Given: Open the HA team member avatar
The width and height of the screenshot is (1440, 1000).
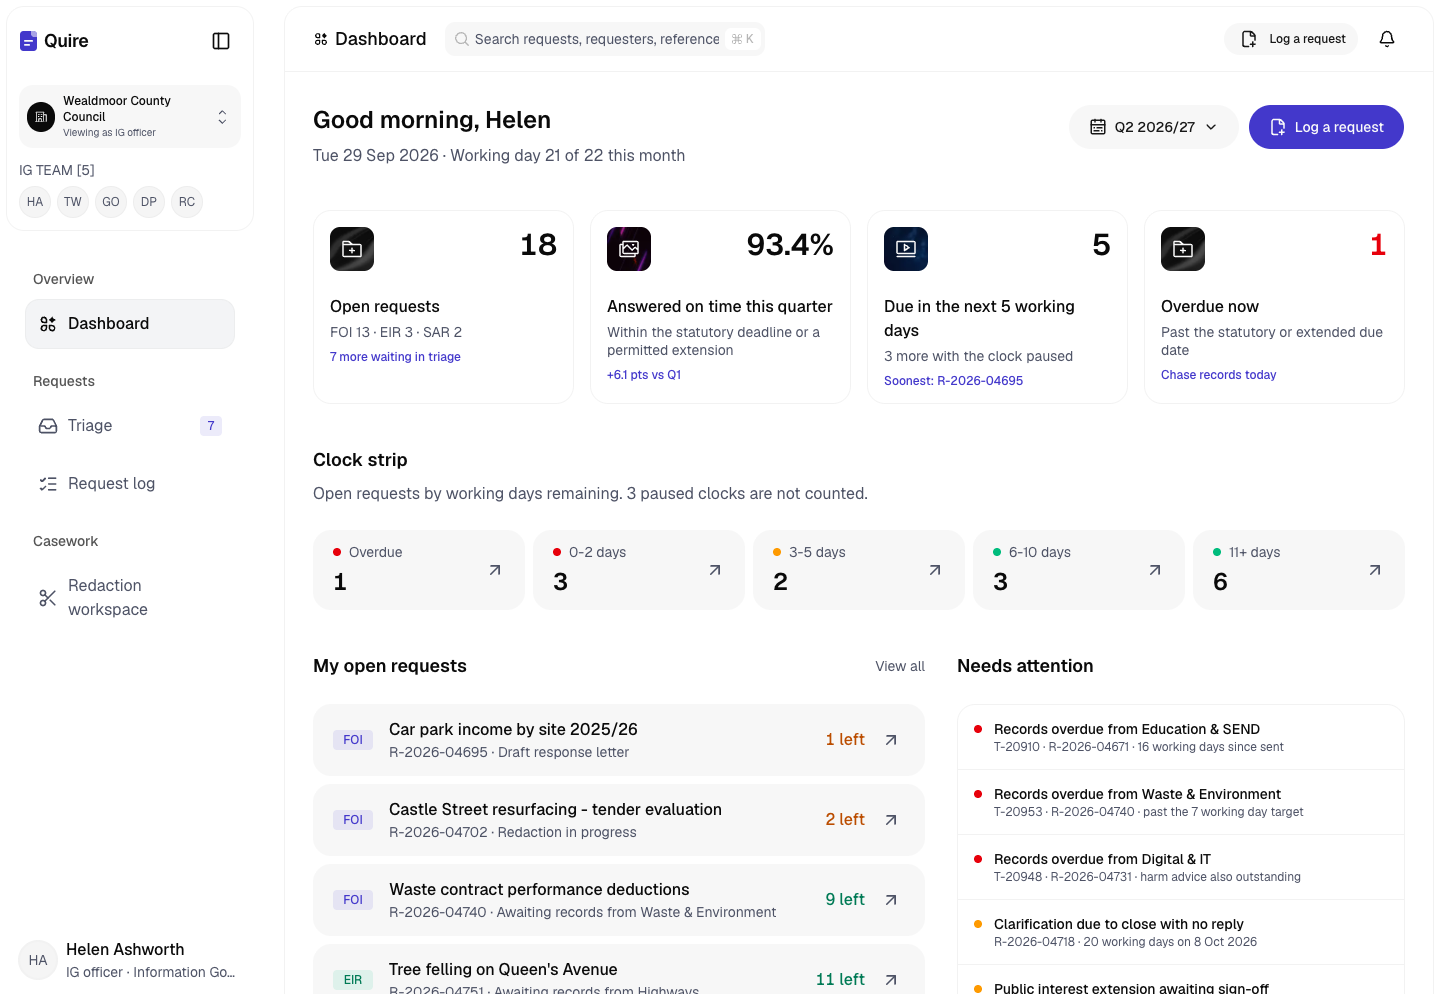Looking at the screenshot, I should pos(35,202).
